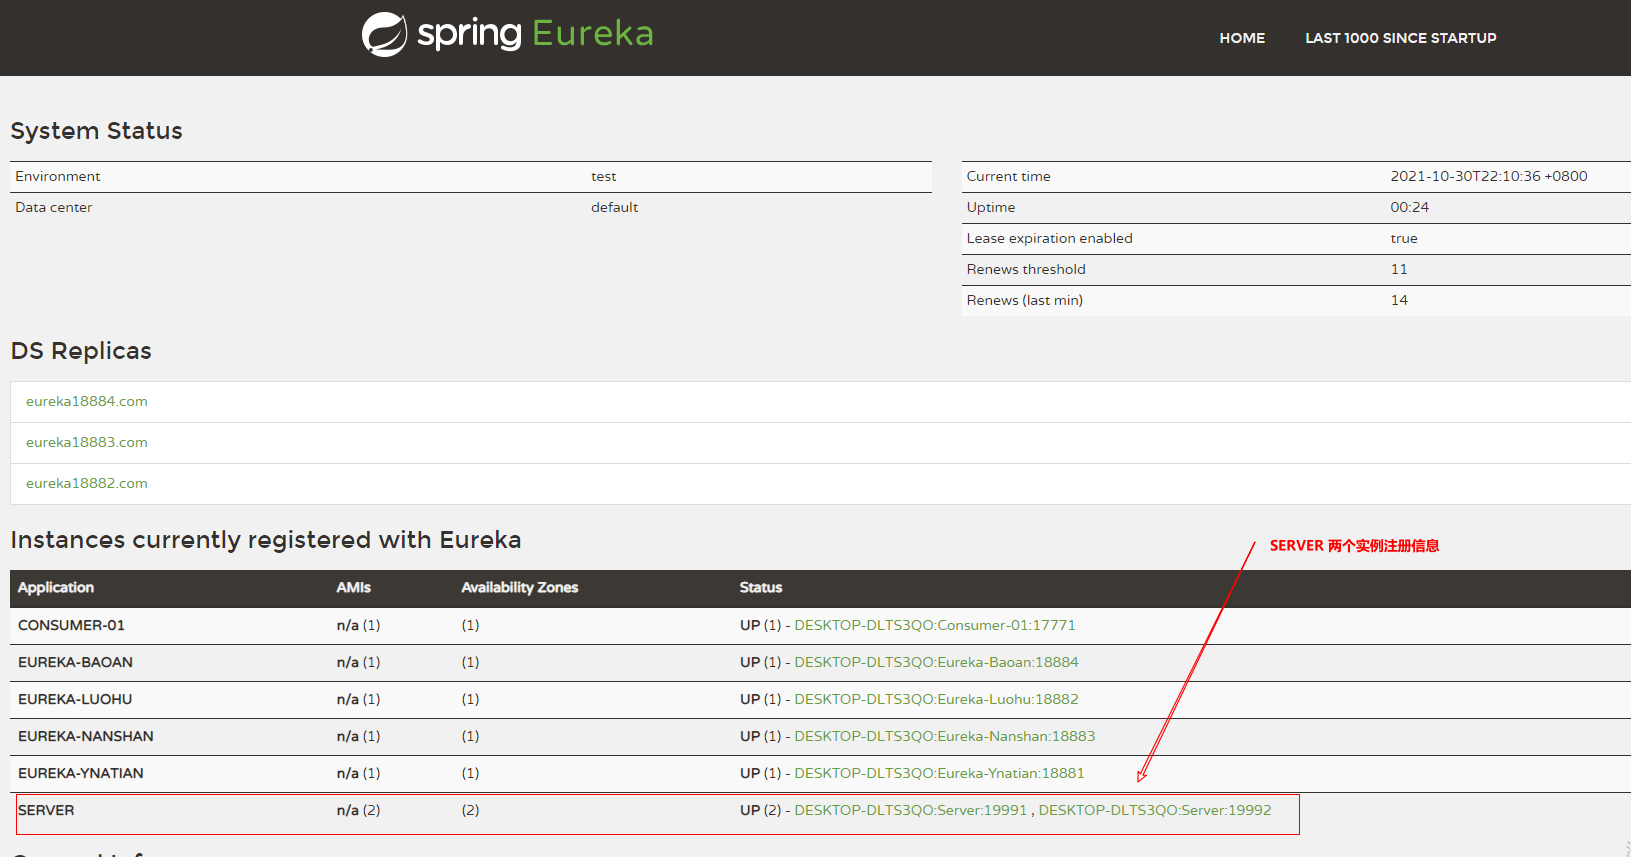
Task: Open the Consumer-01:17771 instance link
Action: [x=935, y=625]
